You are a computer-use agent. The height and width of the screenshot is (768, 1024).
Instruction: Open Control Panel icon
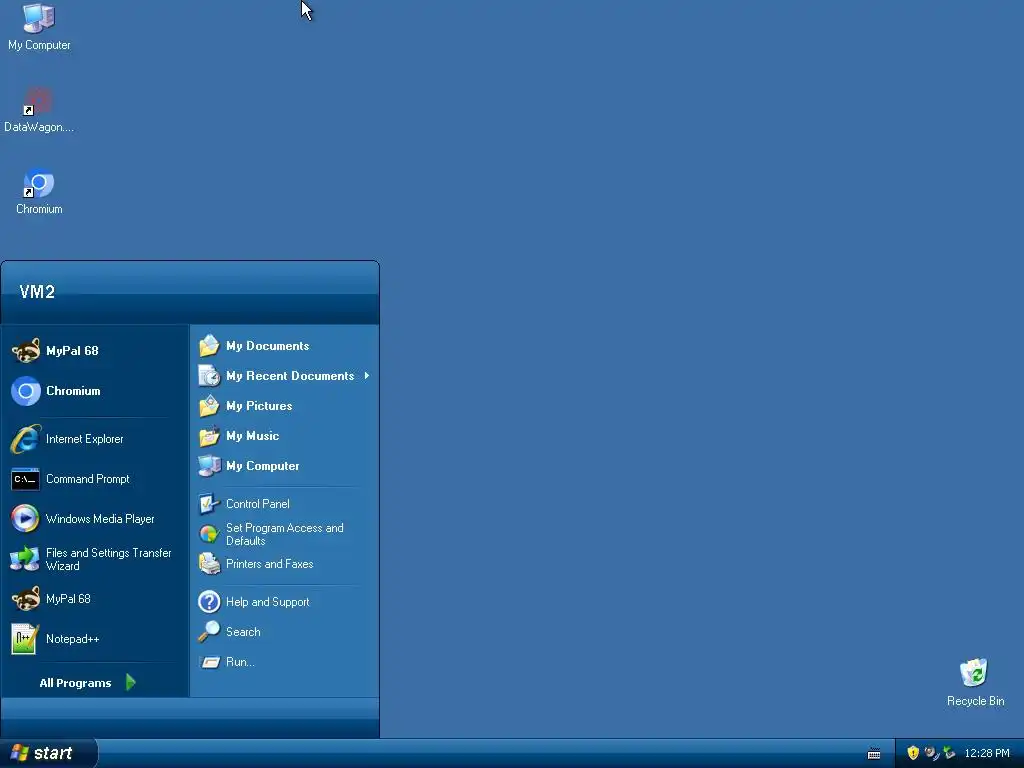(209, 504)
